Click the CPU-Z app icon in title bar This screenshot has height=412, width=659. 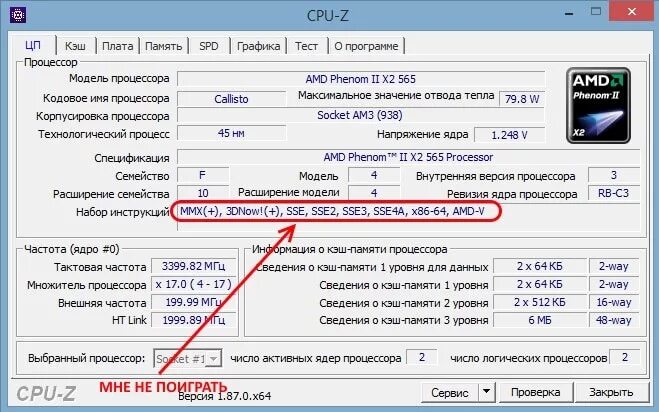point(18,16)
